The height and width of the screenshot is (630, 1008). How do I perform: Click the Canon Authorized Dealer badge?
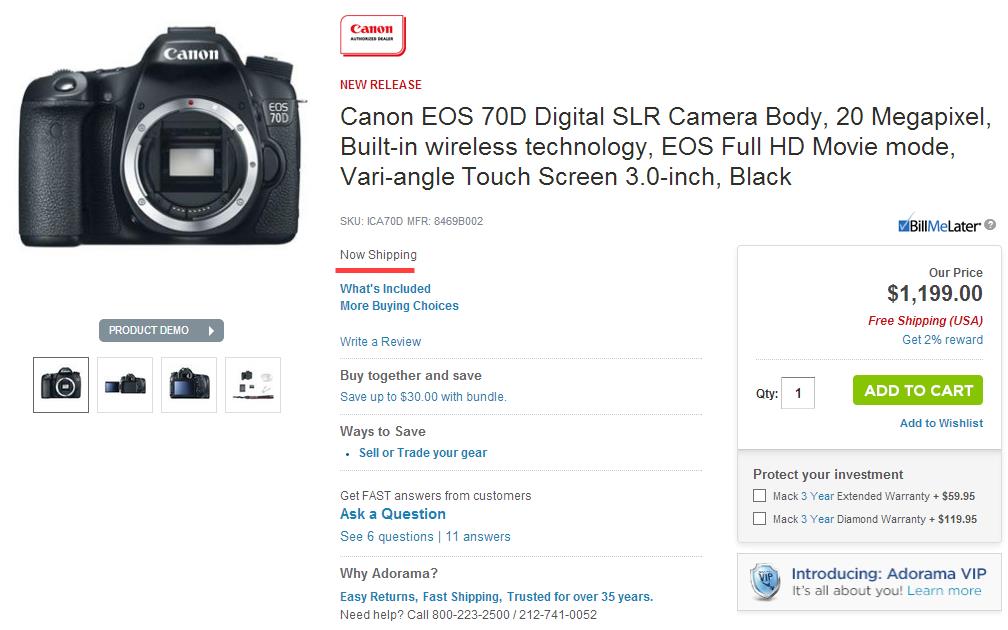[x=371, y=32]
